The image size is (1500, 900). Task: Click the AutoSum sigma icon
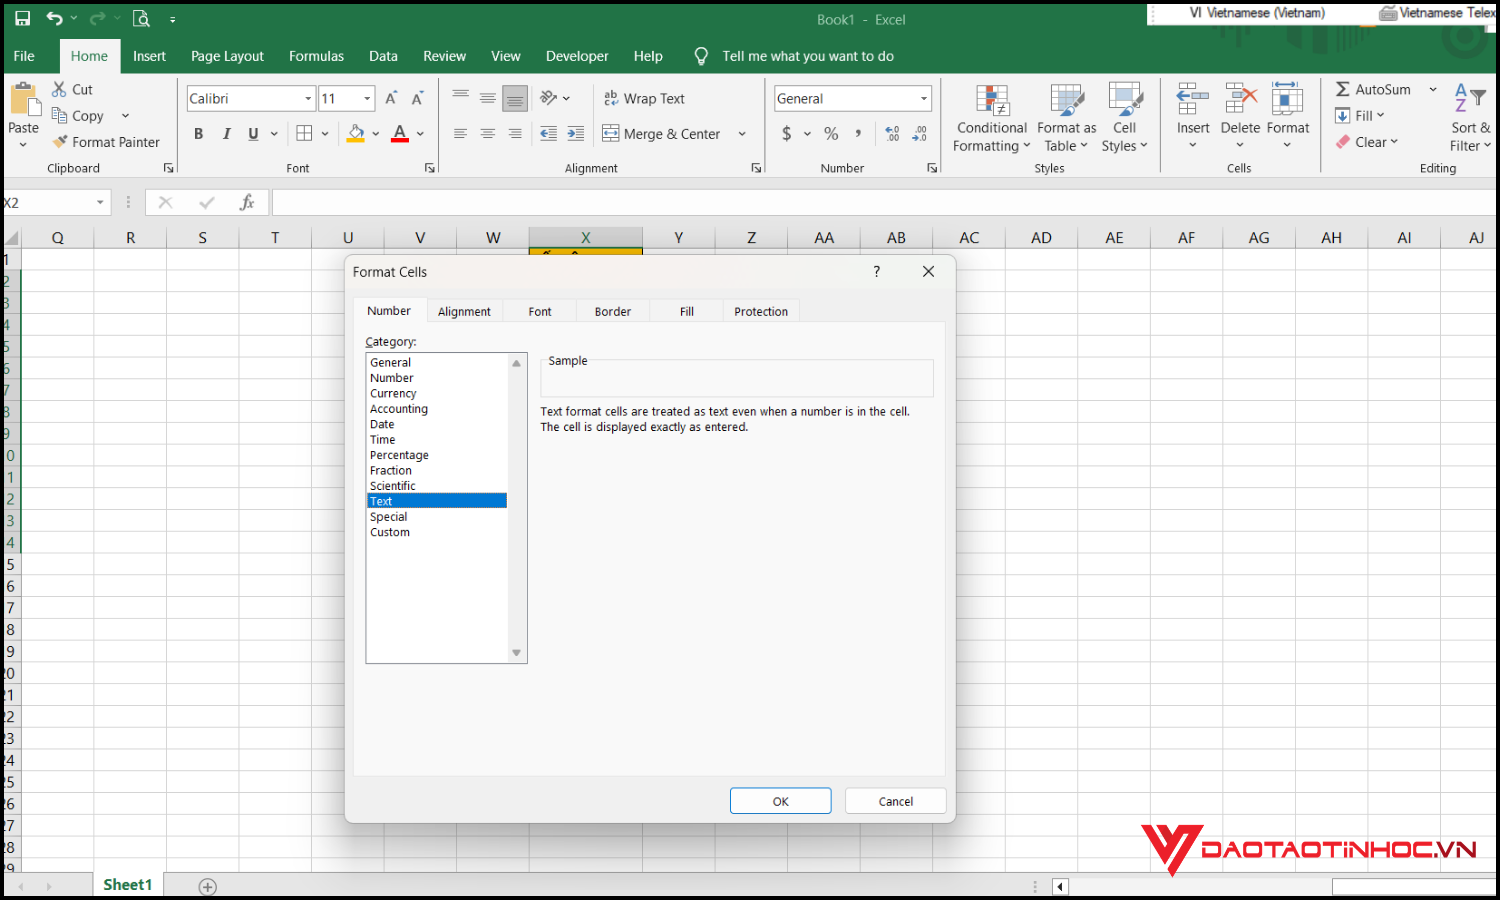[x=1343, y=89]
